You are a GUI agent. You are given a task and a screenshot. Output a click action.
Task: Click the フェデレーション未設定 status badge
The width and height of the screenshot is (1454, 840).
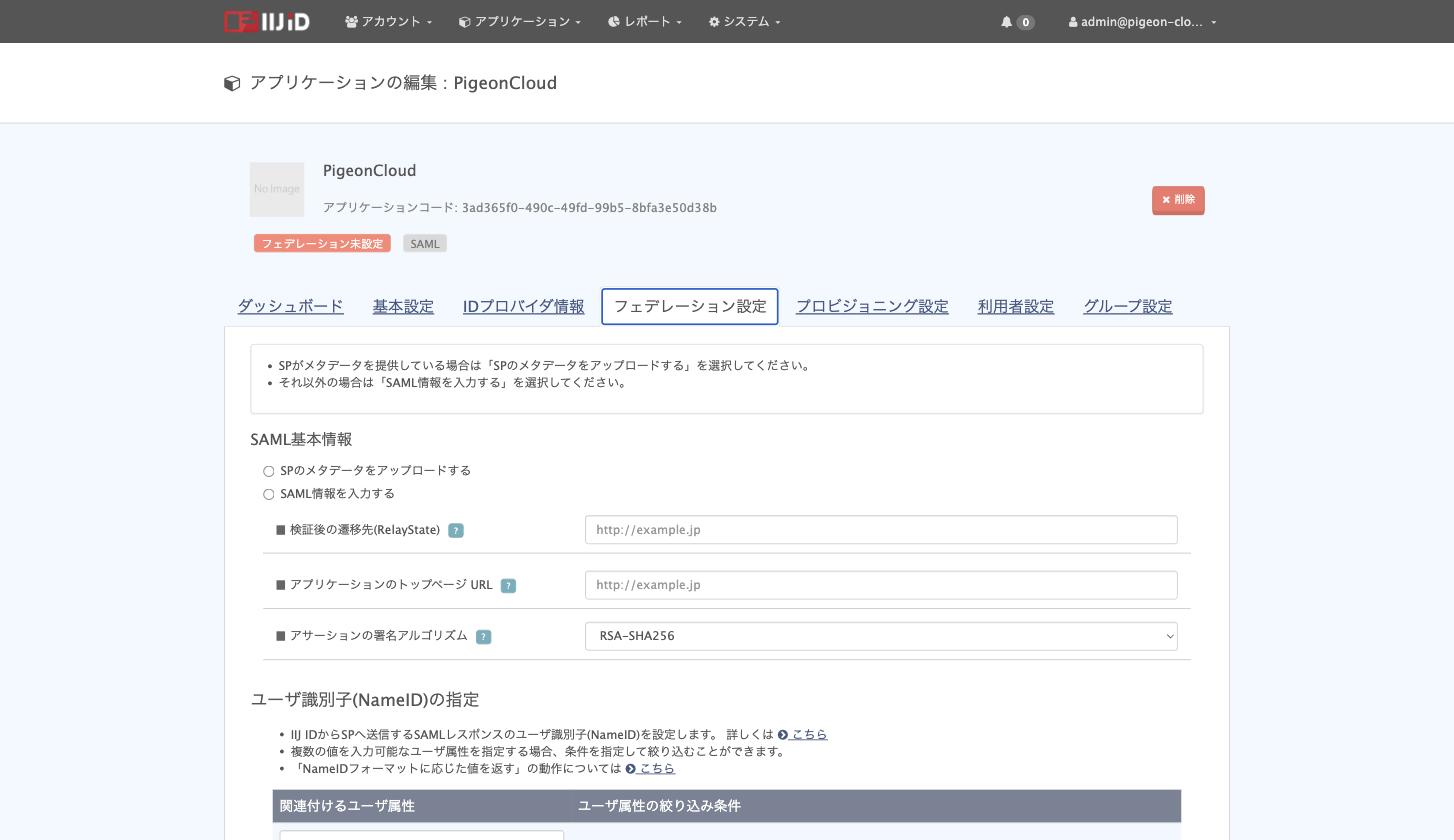pos(322,244)
